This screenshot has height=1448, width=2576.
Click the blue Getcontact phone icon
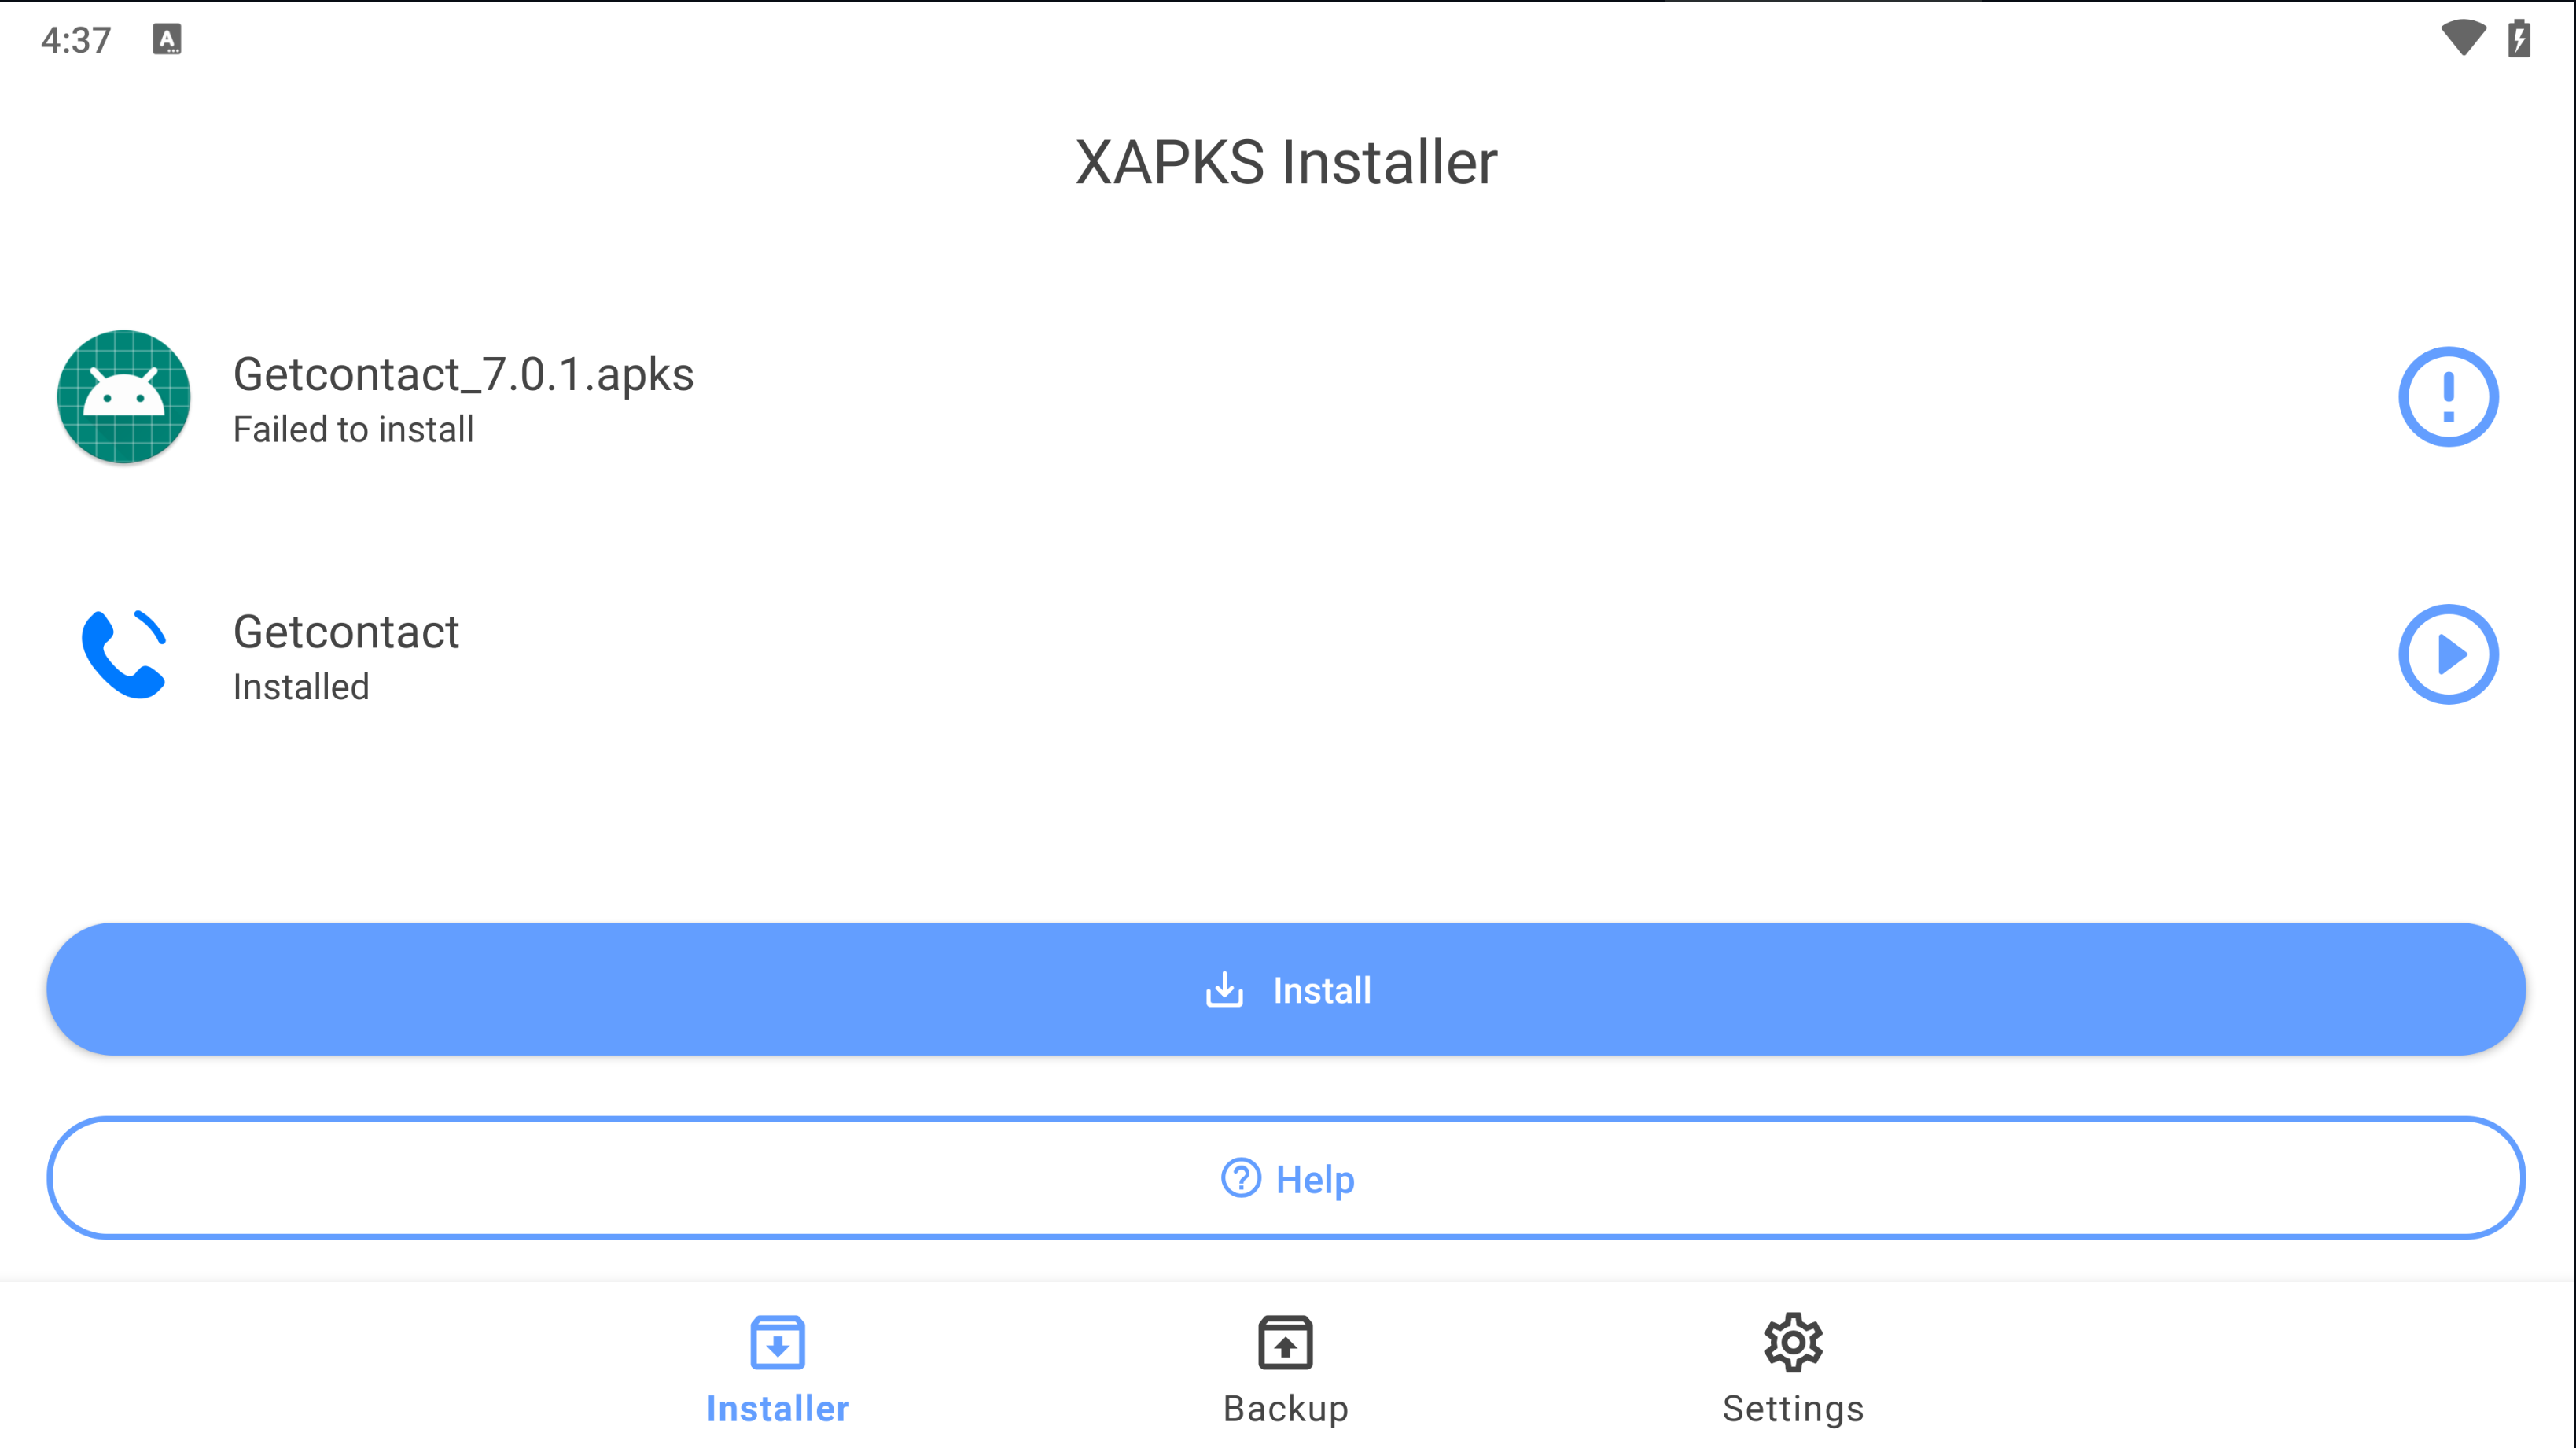(x=124, y=655)
